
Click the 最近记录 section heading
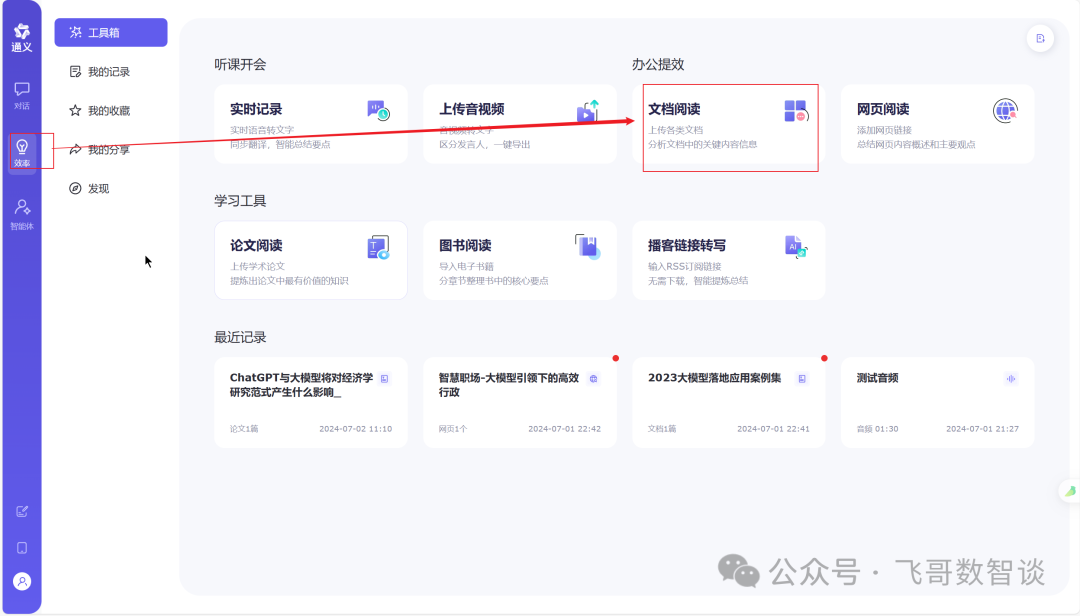(240, 338)
